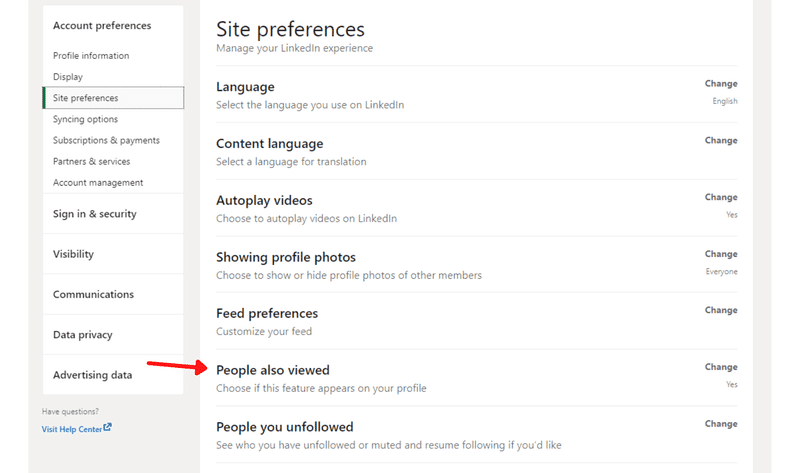Expand Sign in & security section
Screen dimensions: 800x473
(94, 214)
